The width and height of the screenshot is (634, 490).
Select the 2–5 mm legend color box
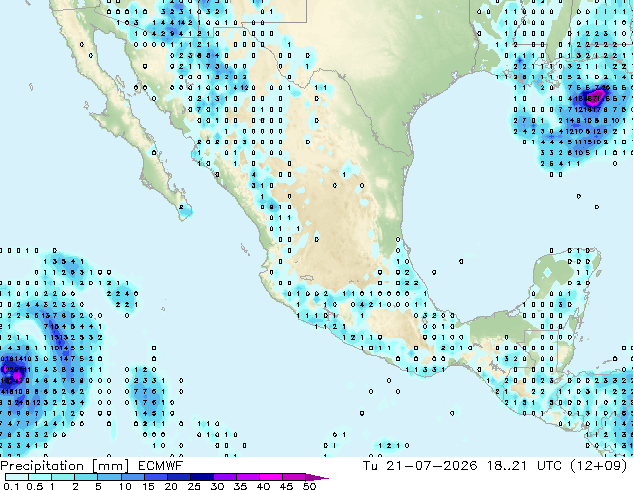pos(86,477)
